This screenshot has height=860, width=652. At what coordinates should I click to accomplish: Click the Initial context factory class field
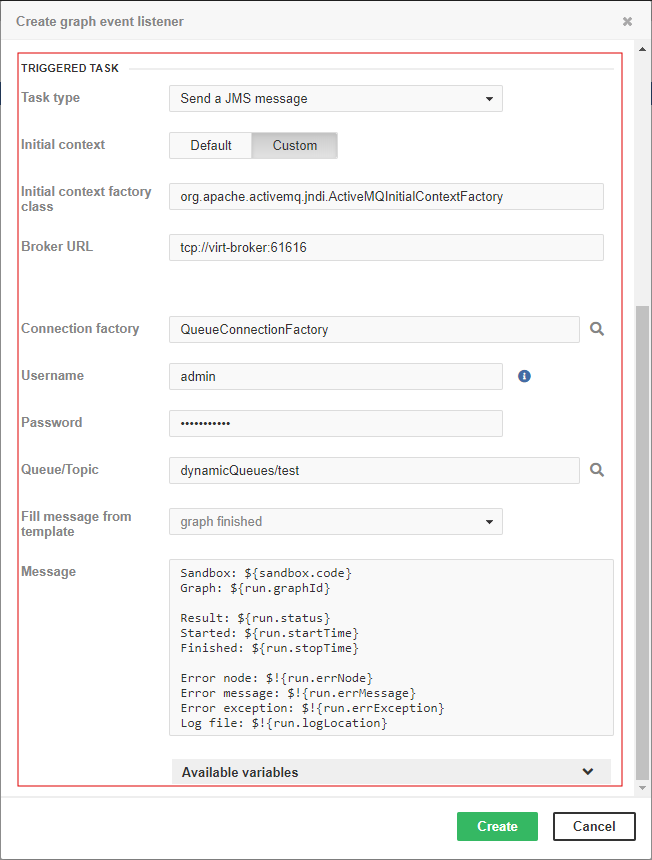(x=386, y=197)
